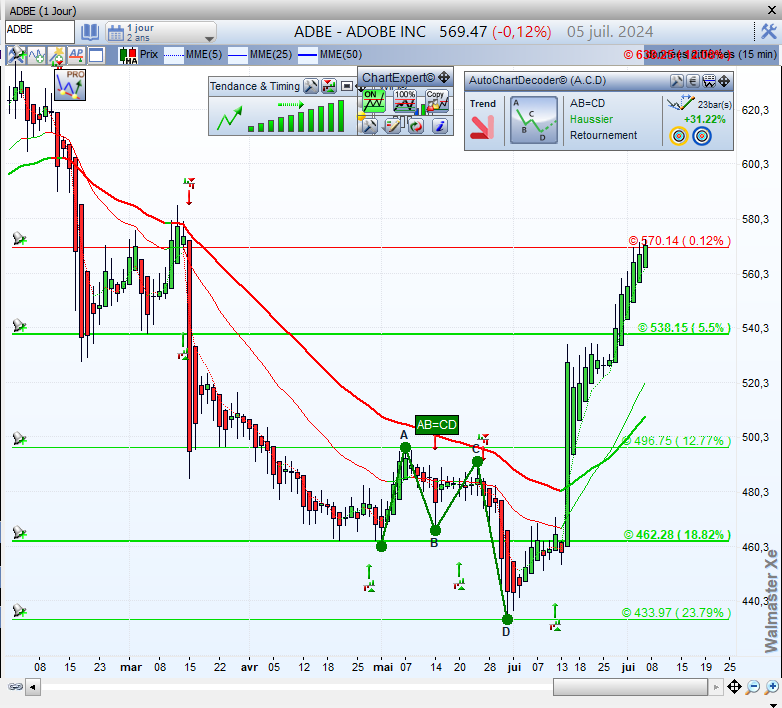Click the 23bar(s) projection icon
The image size is (782, 708).
[681, 103]
